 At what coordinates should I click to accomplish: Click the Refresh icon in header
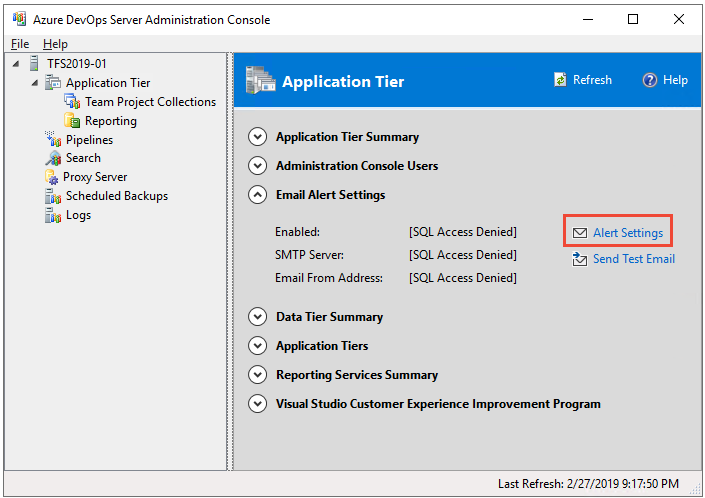560,80
